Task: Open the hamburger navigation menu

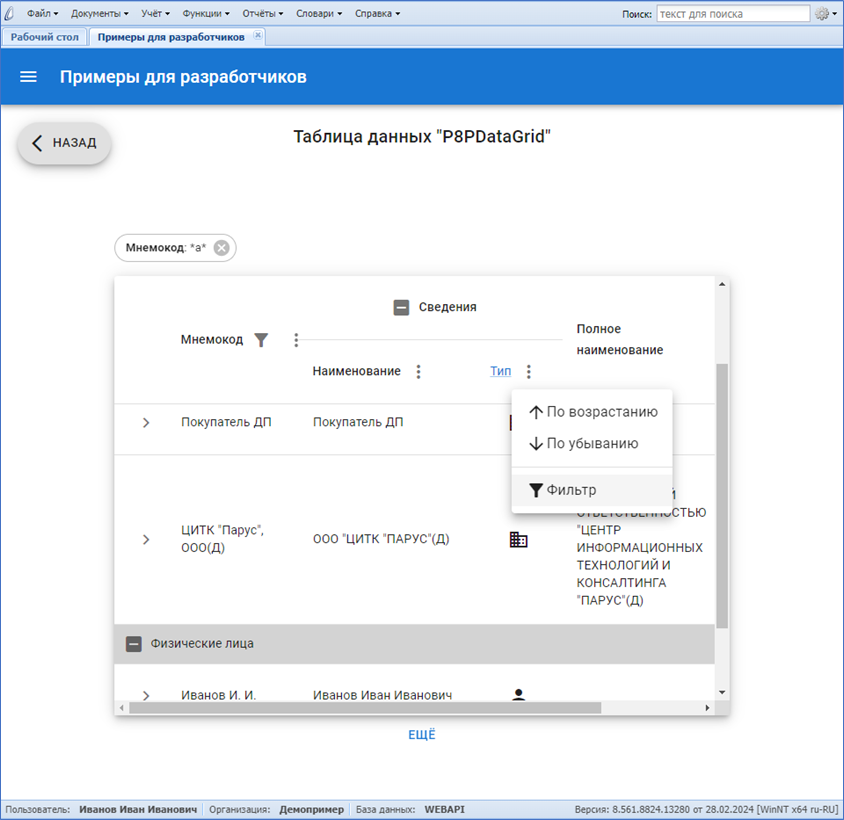Action: pos(28,77)
